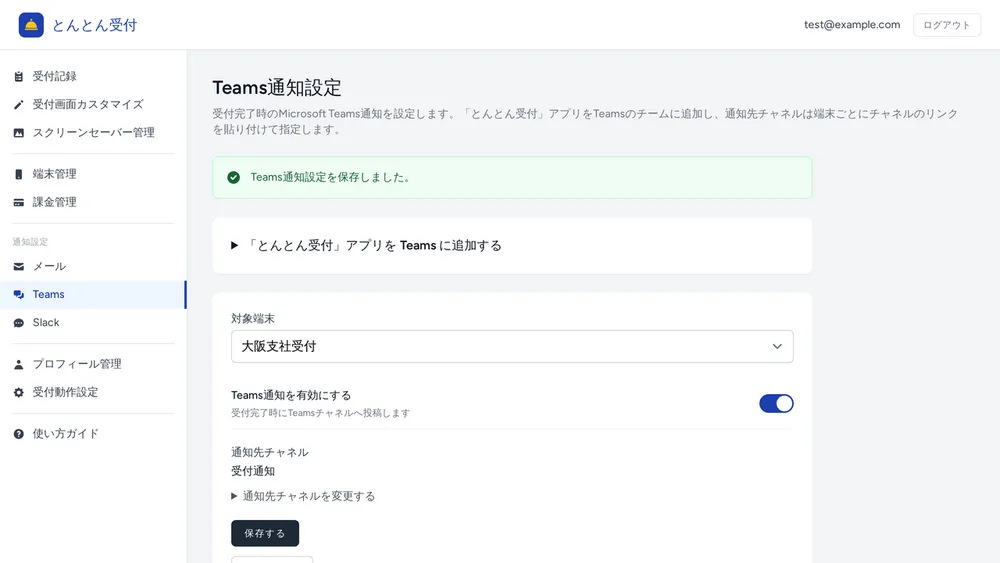
Task: Open メール notification settings
Action: (93, 267)
